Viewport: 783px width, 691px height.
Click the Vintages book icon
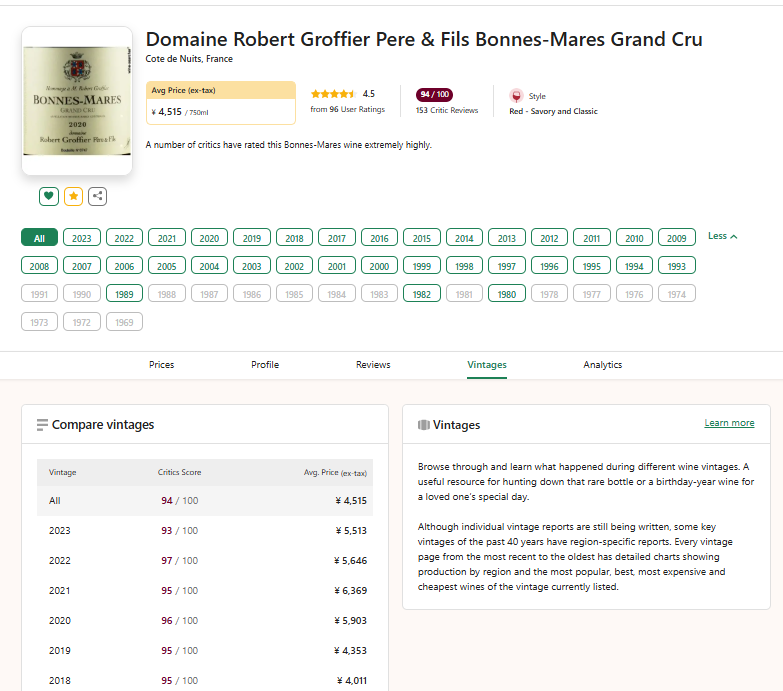[x=423, y=425]
